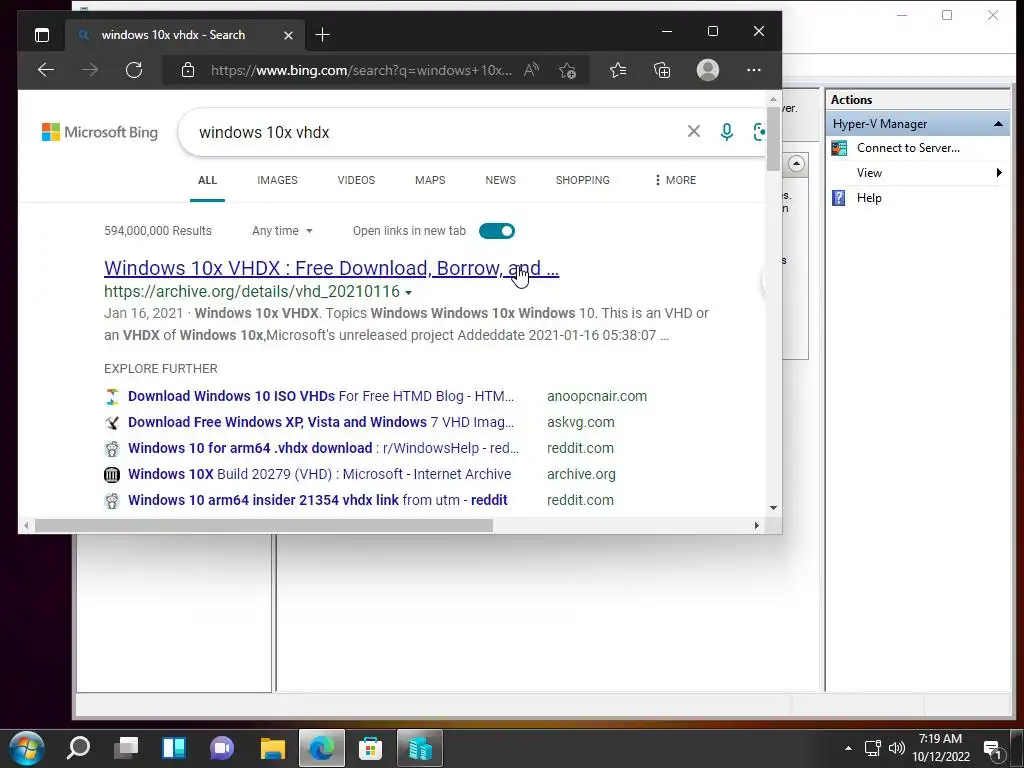Screen dimensions: 1024x768
Task: Click the vertical scrollbar thumb in Edge
Action: click(773, 138)
